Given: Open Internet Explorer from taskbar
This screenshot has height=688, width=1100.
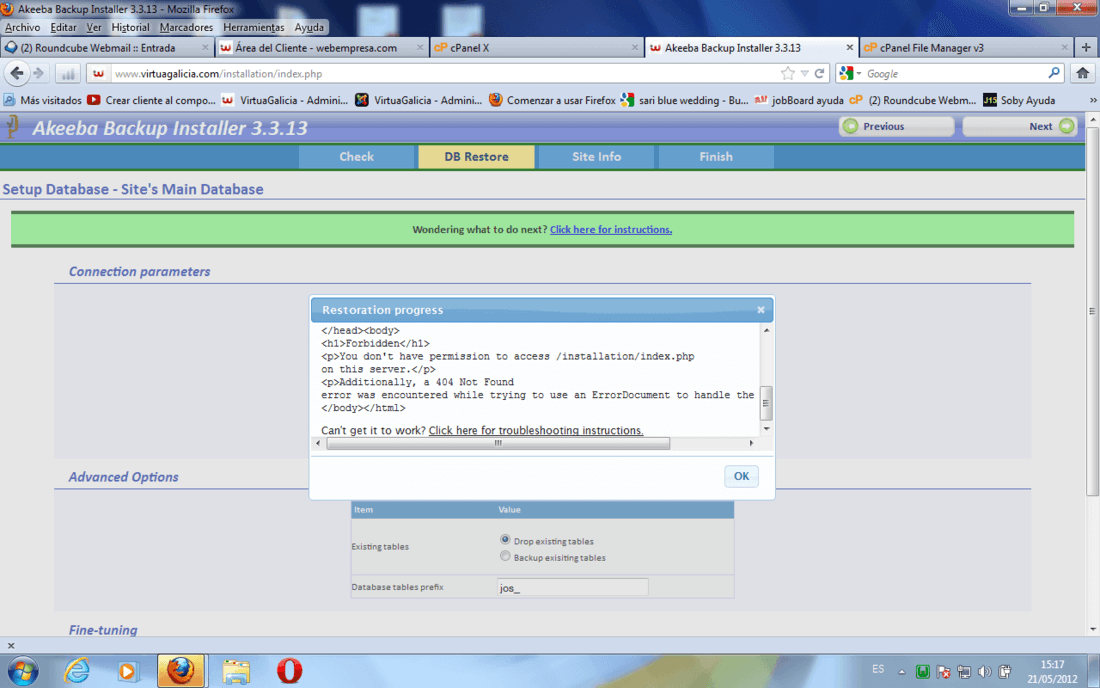Looking at the screenshot, I should click(x=76, y=670).
